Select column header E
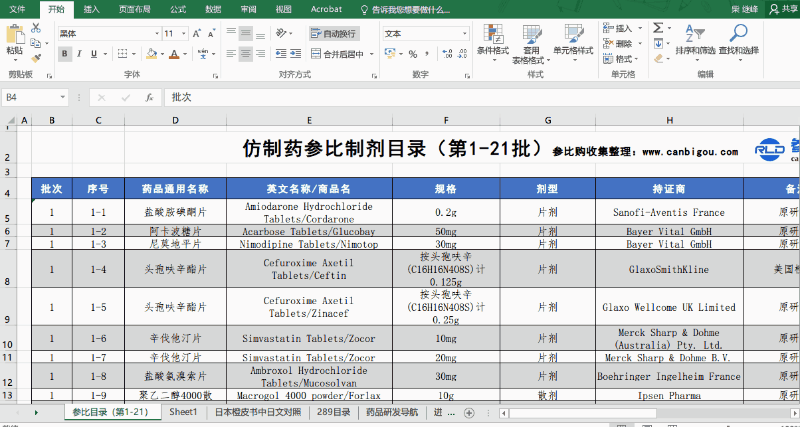Image resolution: width=800 pixels, height=427 pixels. [309, 120]
